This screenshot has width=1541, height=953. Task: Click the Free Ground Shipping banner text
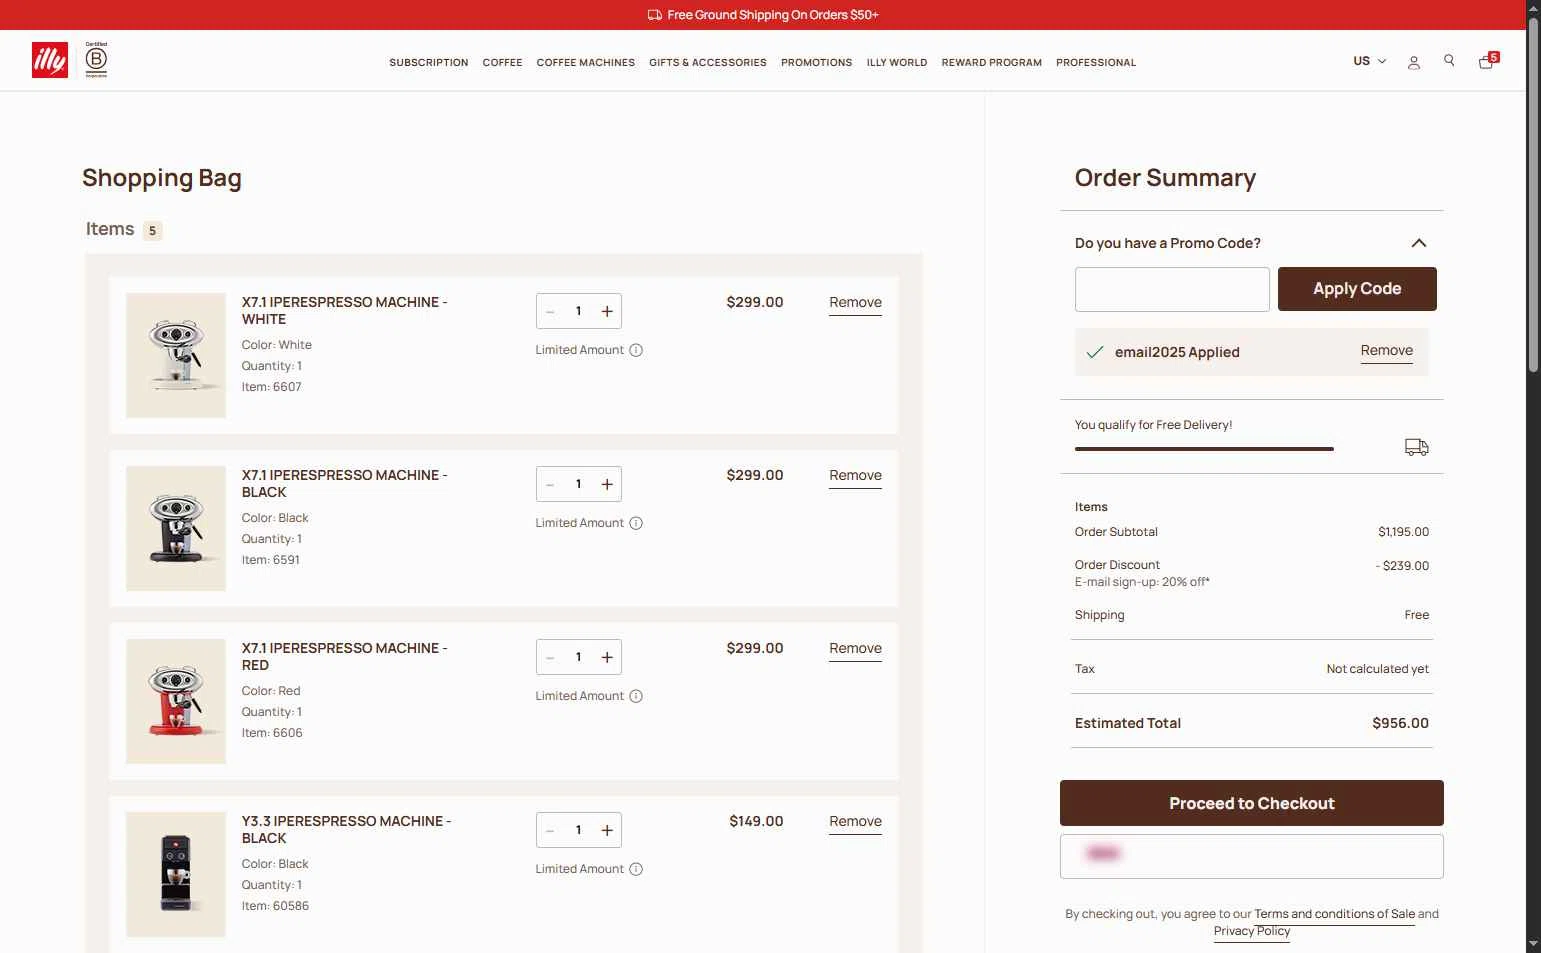(773, 15)
